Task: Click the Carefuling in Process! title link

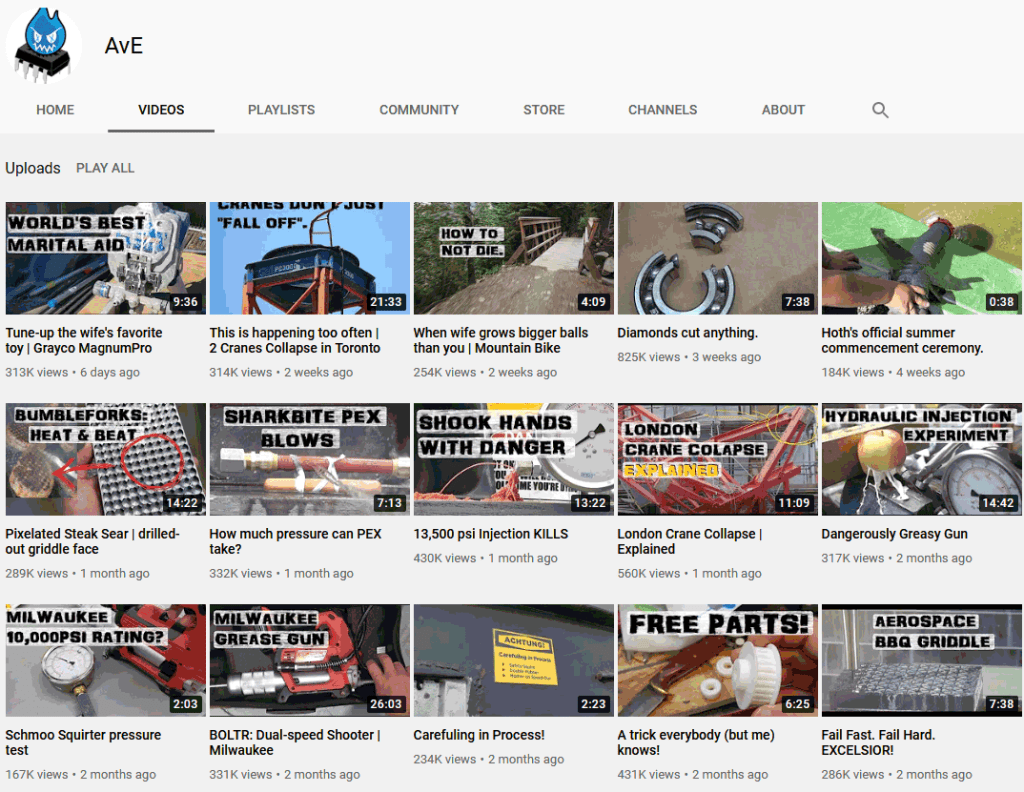Action: [479, 735]
